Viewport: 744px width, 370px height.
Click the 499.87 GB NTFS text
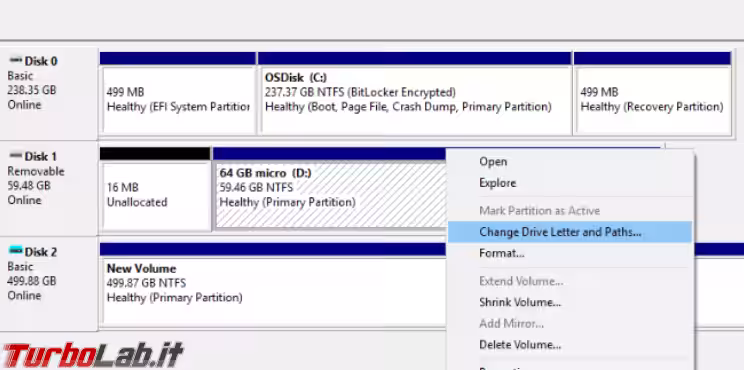(146, 283)
